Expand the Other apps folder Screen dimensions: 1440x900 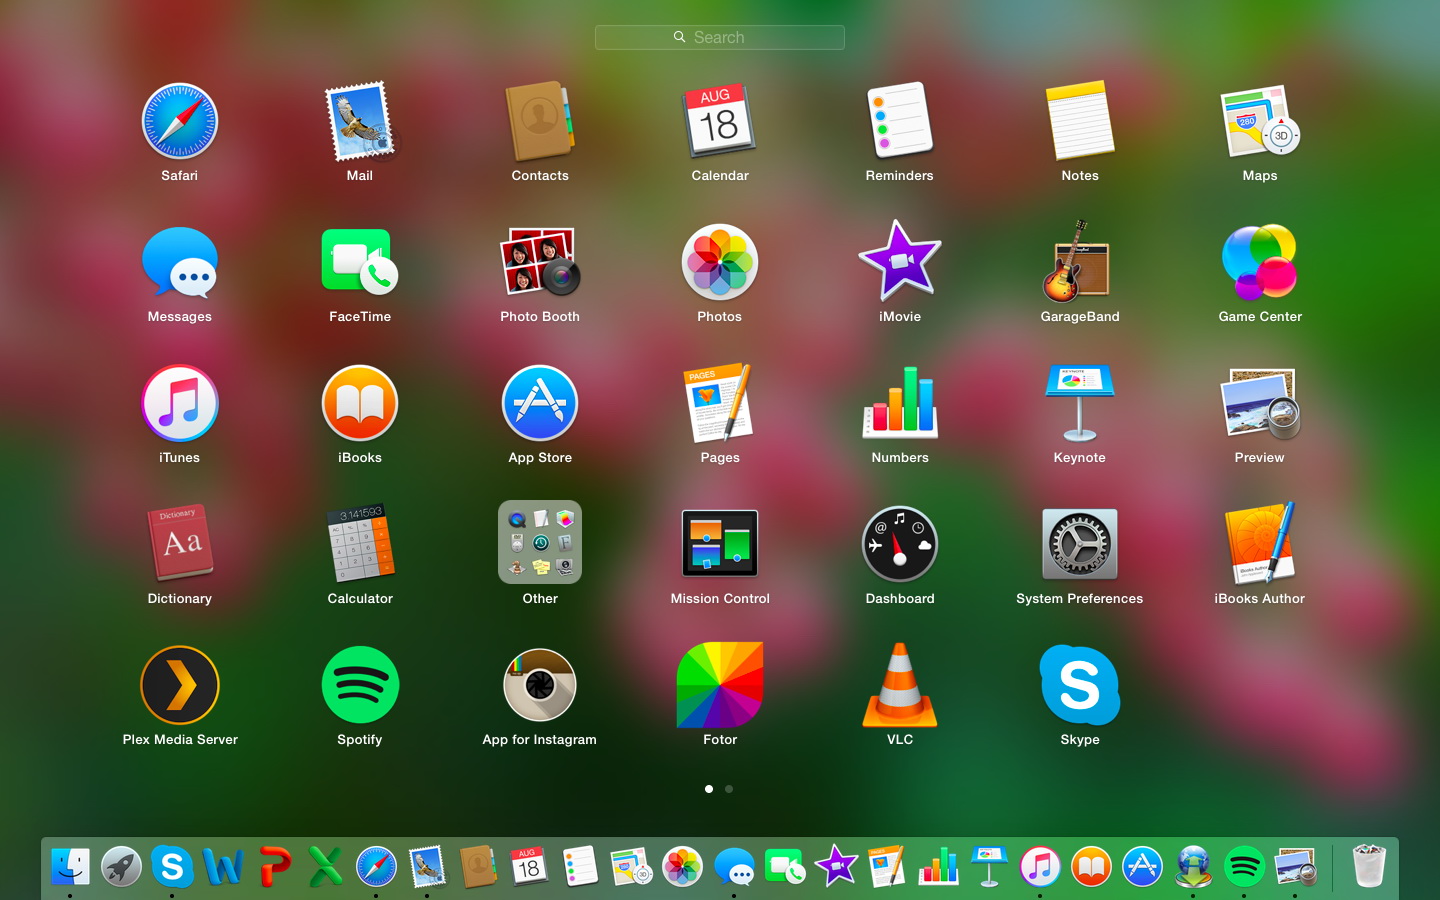click(x=540, y=543)
